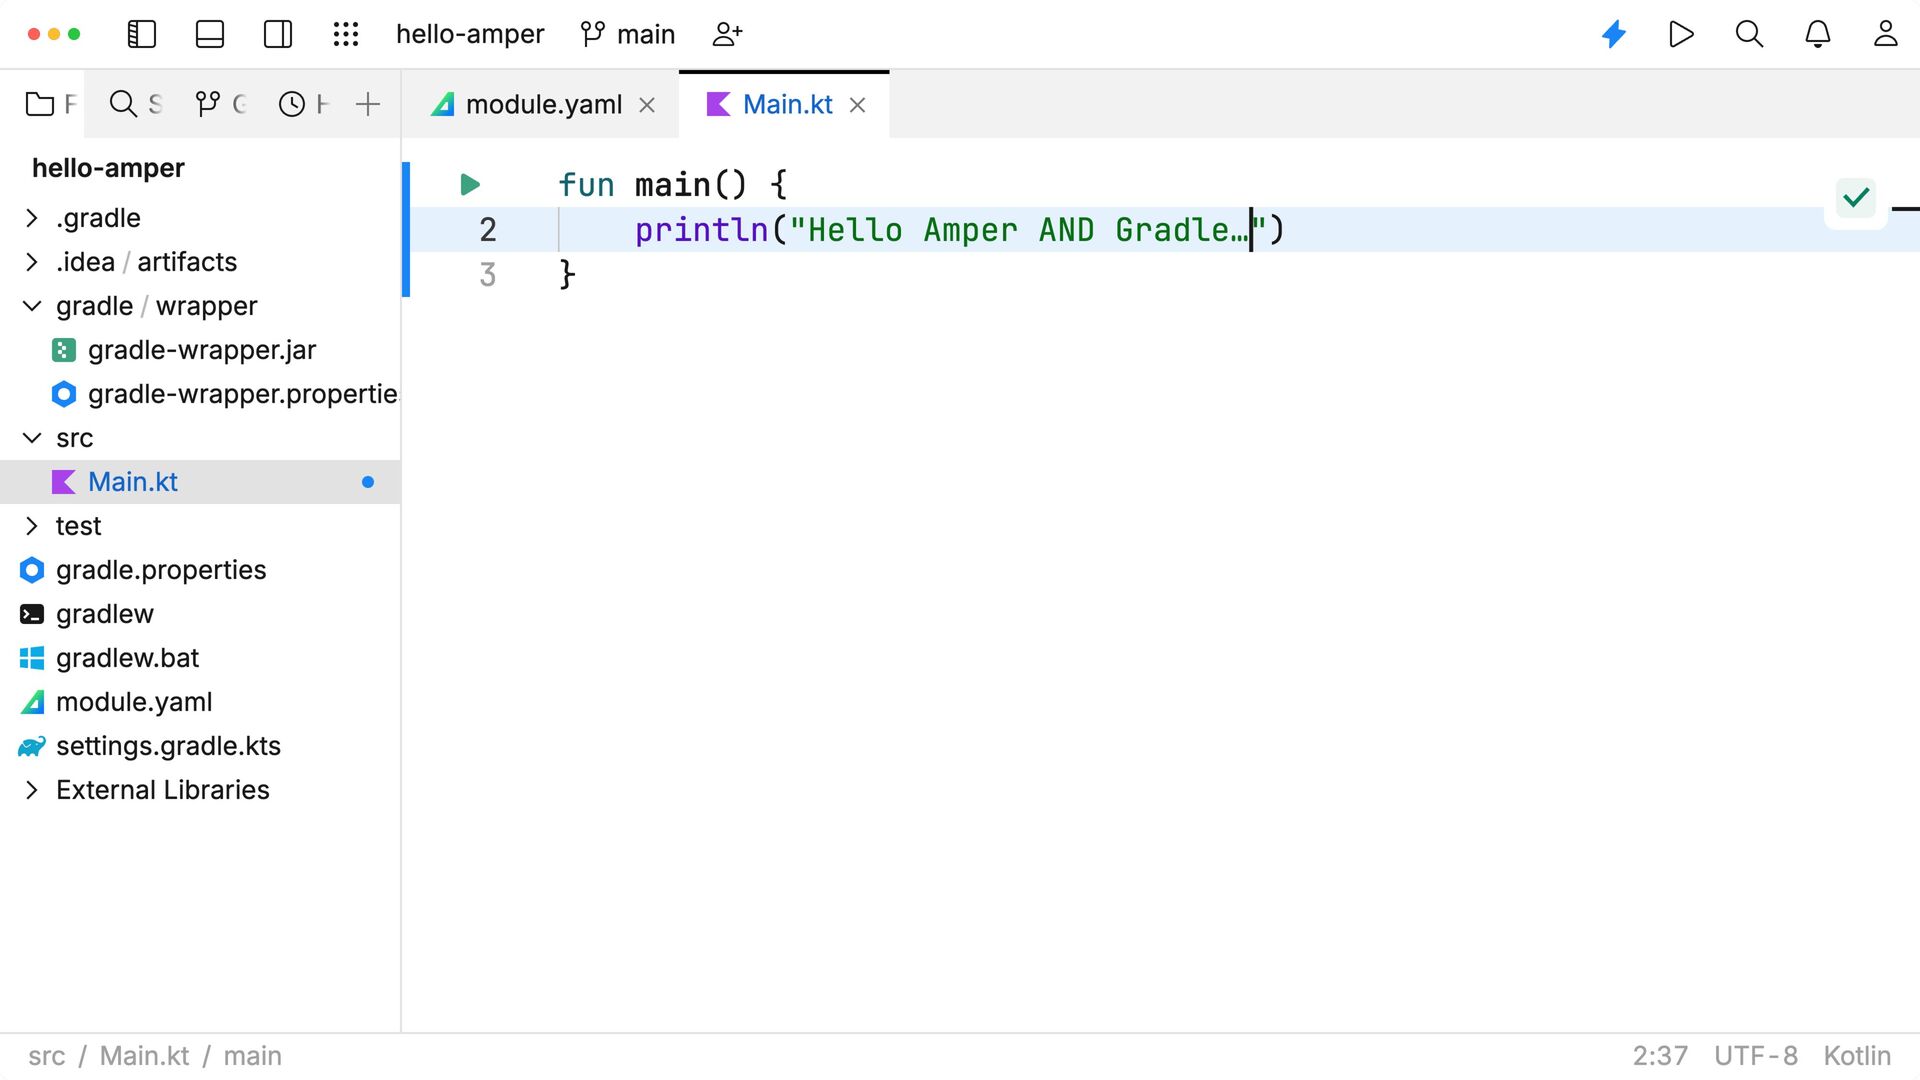Click the gradle.properties hexagon icon

coord(32,570)
